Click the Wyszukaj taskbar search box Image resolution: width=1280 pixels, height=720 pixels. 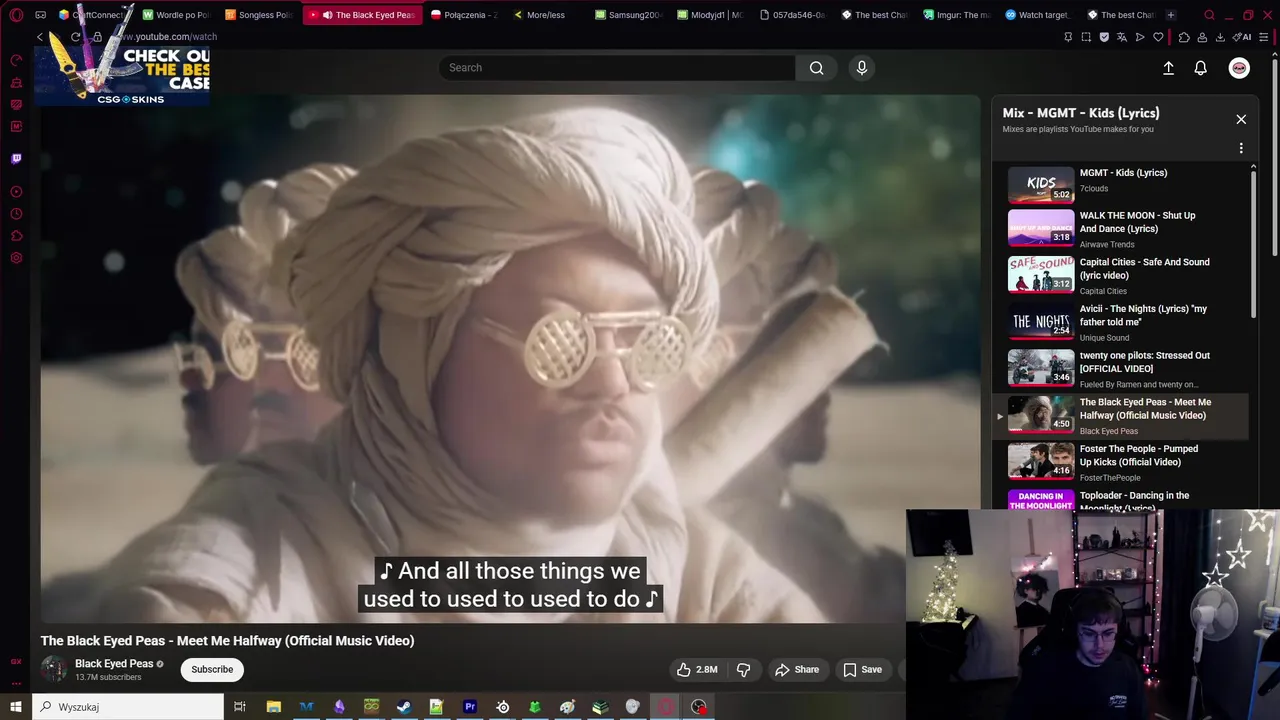pyautogui.click(x=128, y=707)
